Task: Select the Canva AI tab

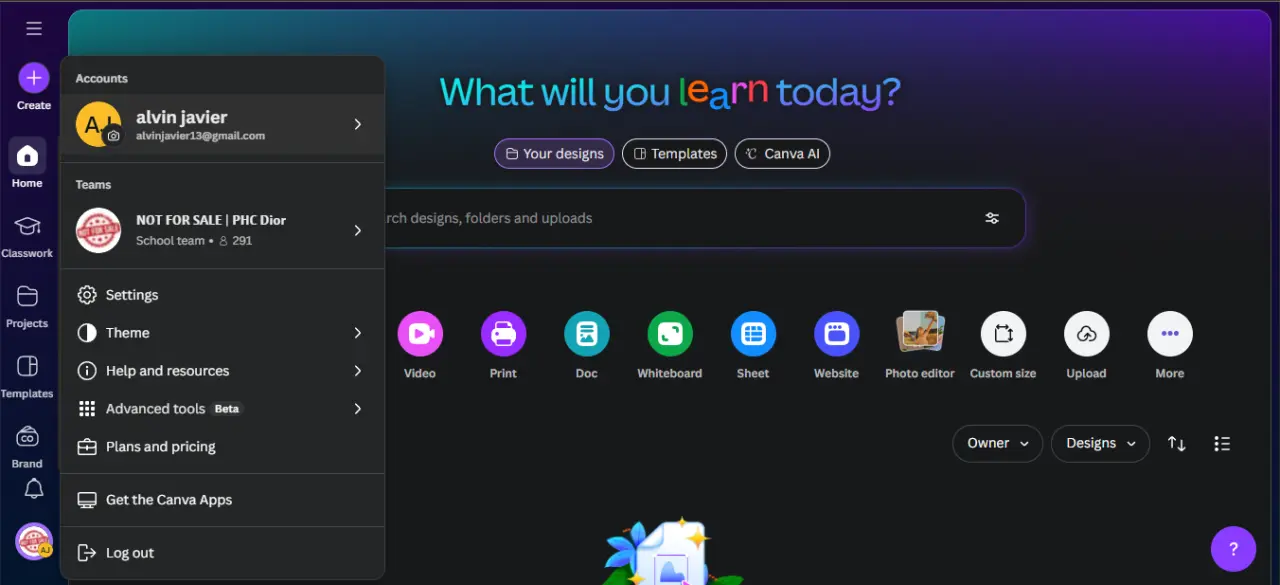Action: [783, 154]
